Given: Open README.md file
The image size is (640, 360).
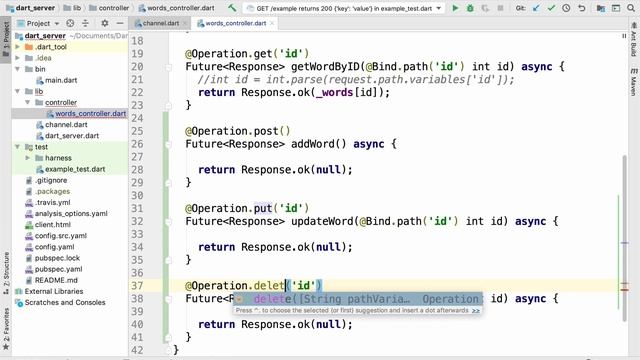Looking at the screenshot, I should pyautogui.click(x=56, y=280).
